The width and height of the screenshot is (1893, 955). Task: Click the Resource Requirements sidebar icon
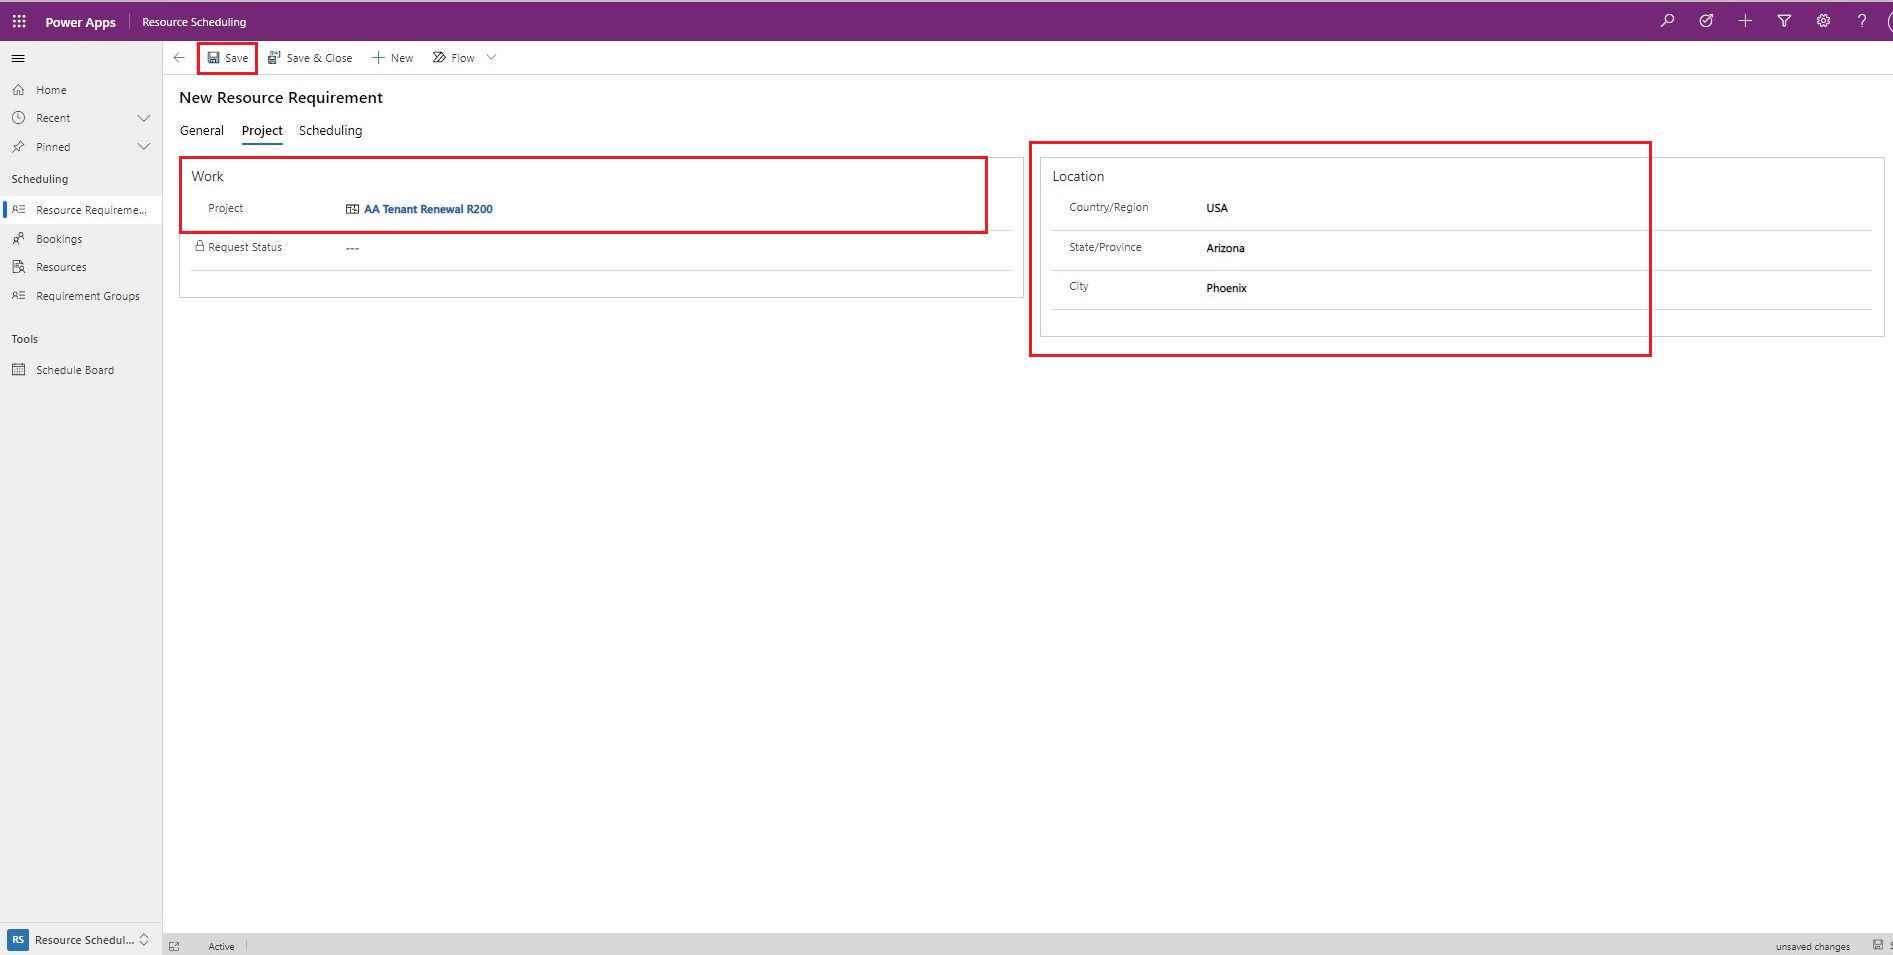coord(18,210)
